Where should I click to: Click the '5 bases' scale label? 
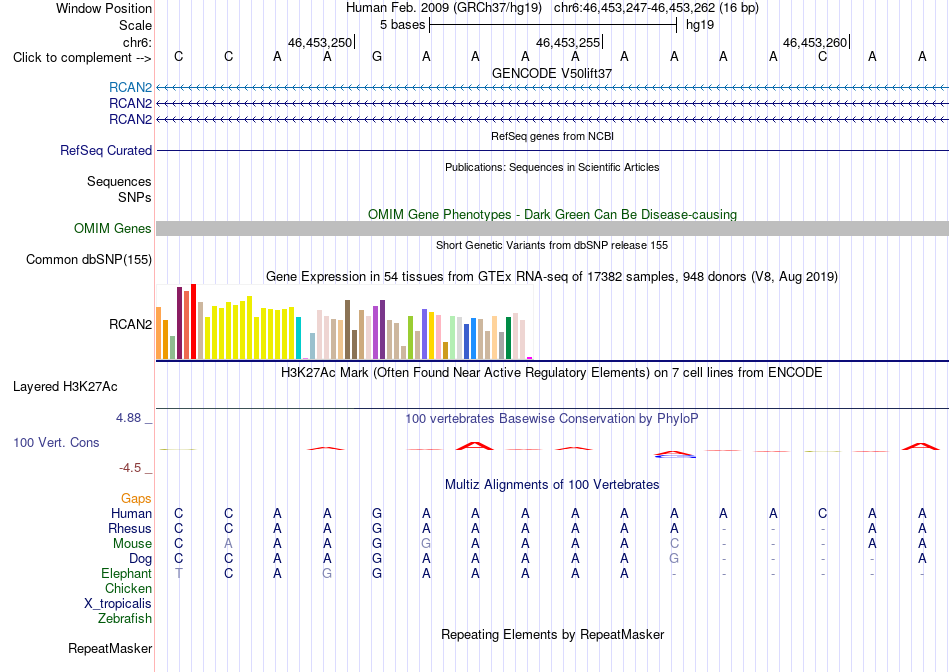click(403, 25)
